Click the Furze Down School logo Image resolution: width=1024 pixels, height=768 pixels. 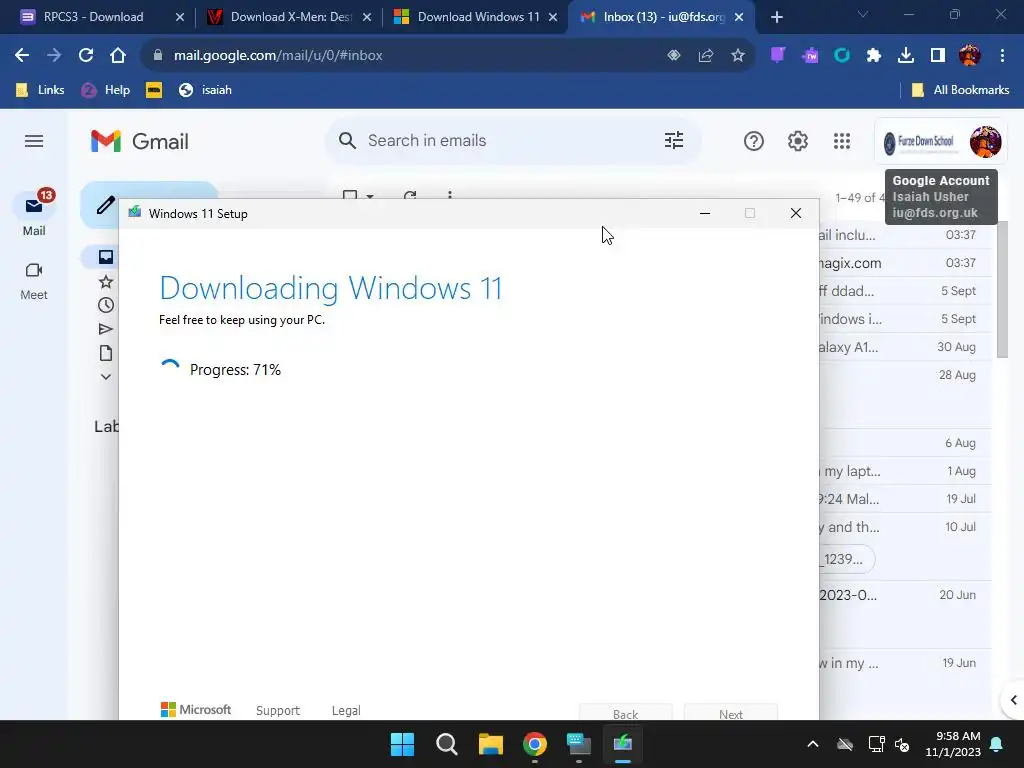[920, 142]
